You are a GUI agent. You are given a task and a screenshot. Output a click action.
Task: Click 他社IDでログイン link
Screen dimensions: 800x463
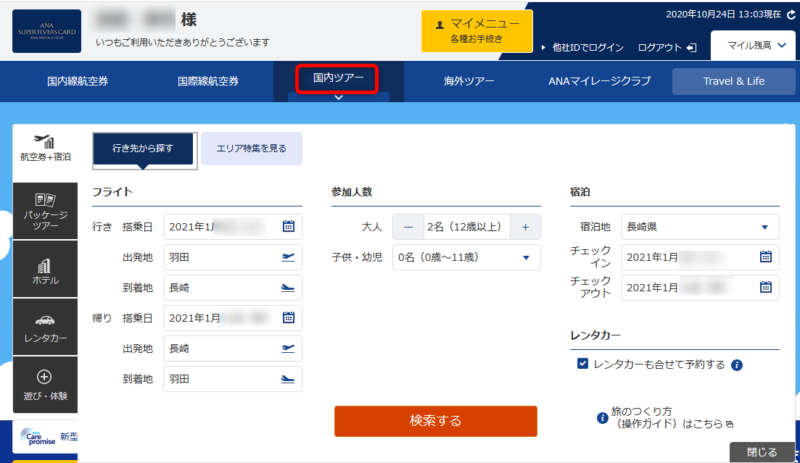583,47
